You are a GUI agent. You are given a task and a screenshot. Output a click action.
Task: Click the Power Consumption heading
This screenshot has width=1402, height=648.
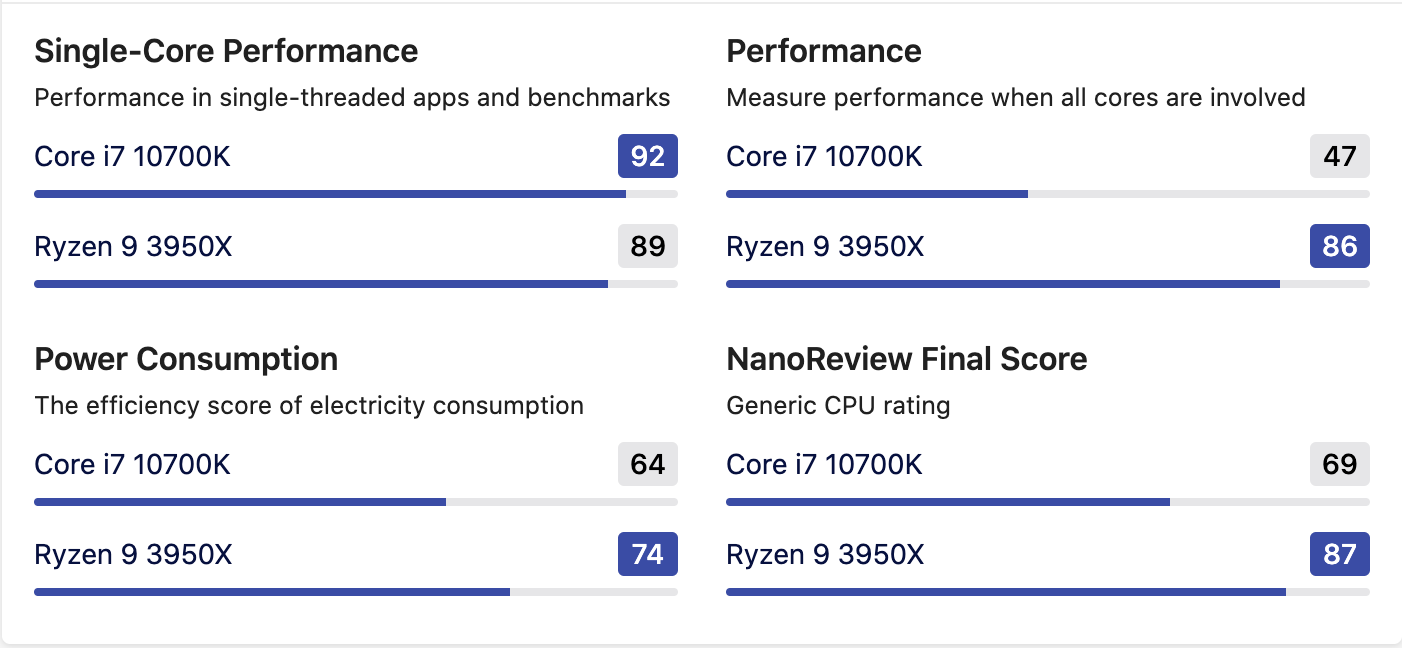point(186,359)
